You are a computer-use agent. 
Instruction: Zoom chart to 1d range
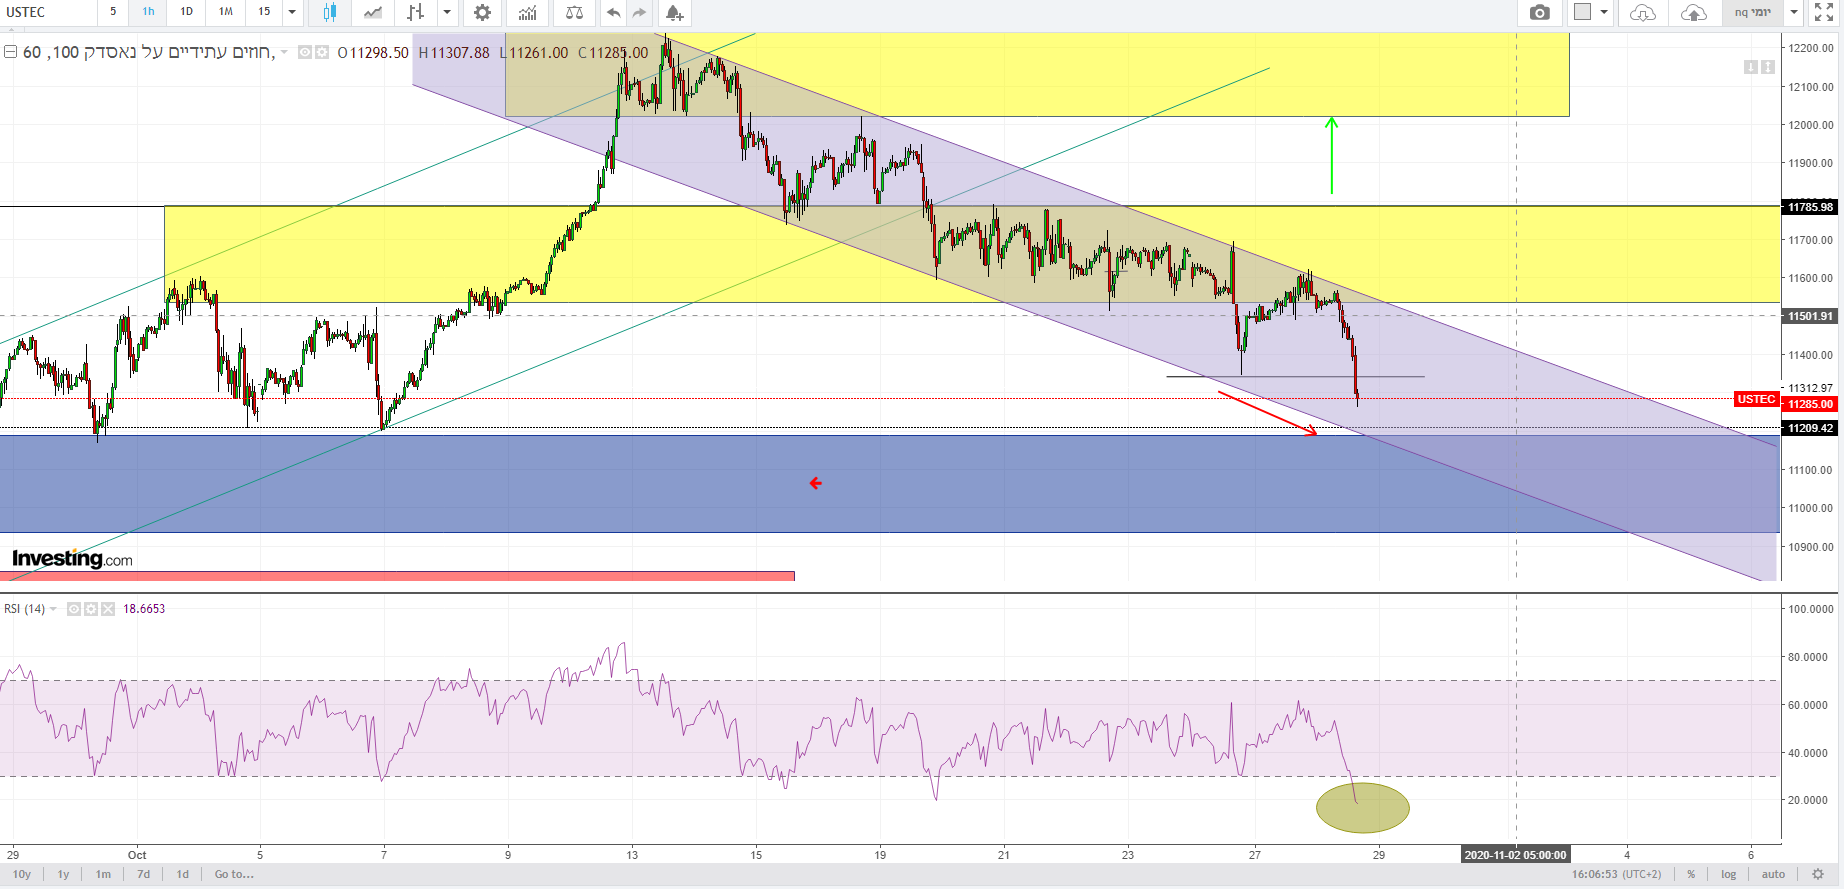183,874
